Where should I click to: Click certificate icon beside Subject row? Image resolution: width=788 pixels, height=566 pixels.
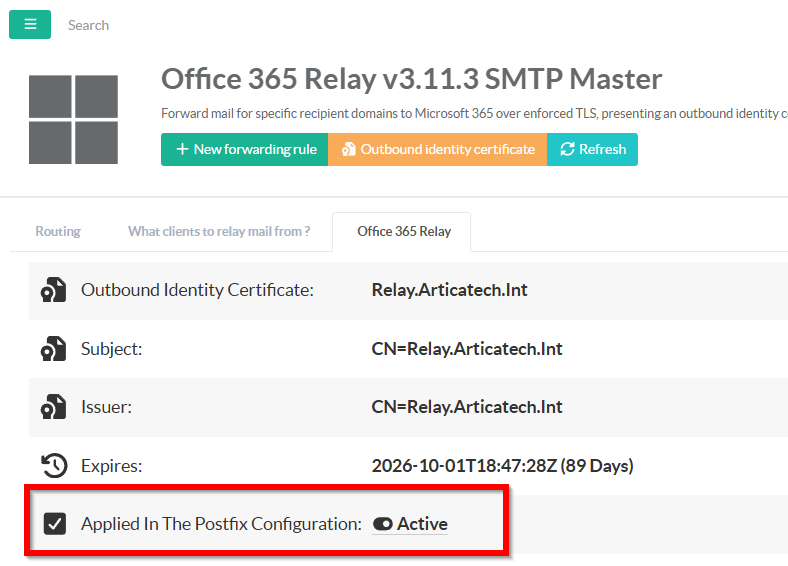[53, 349]
